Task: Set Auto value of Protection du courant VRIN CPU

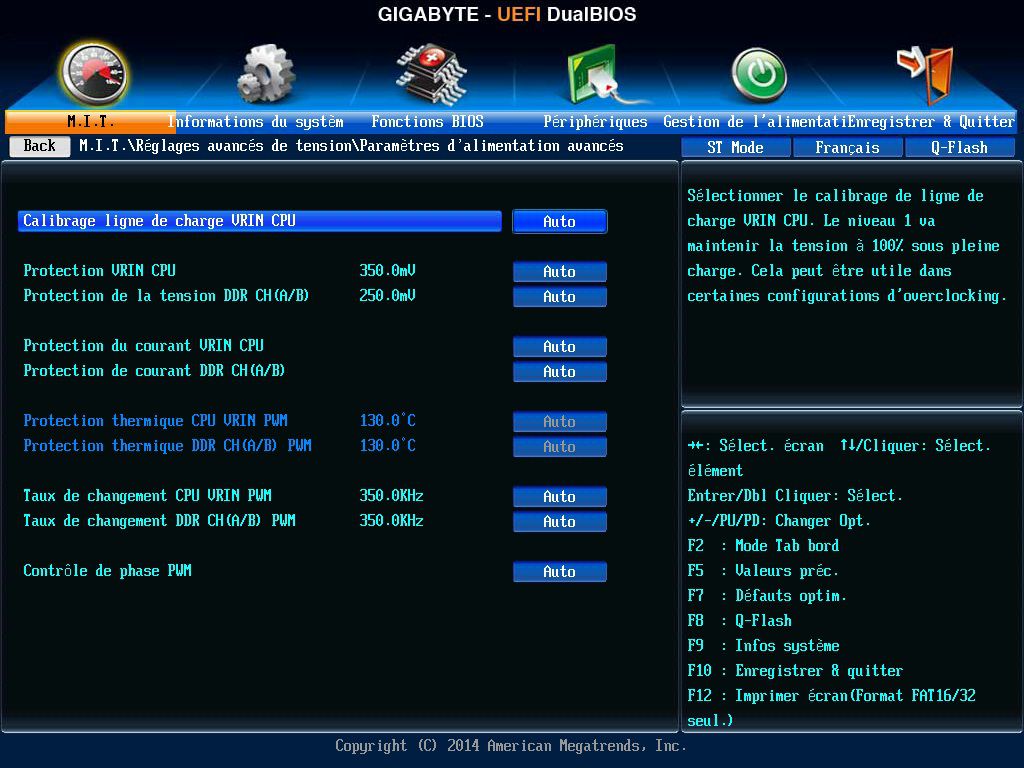Action: pyautogui.click(x=560, y=346)
